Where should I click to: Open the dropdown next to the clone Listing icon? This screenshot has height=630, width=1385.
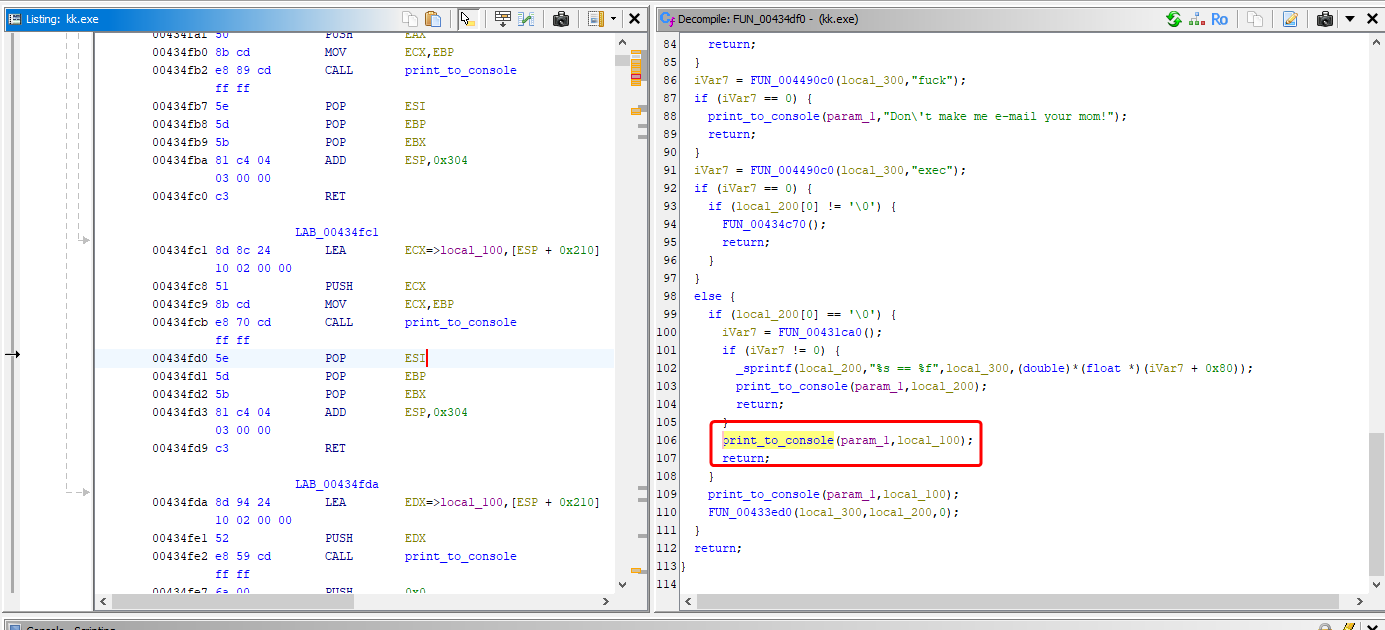tap(613, 18)
